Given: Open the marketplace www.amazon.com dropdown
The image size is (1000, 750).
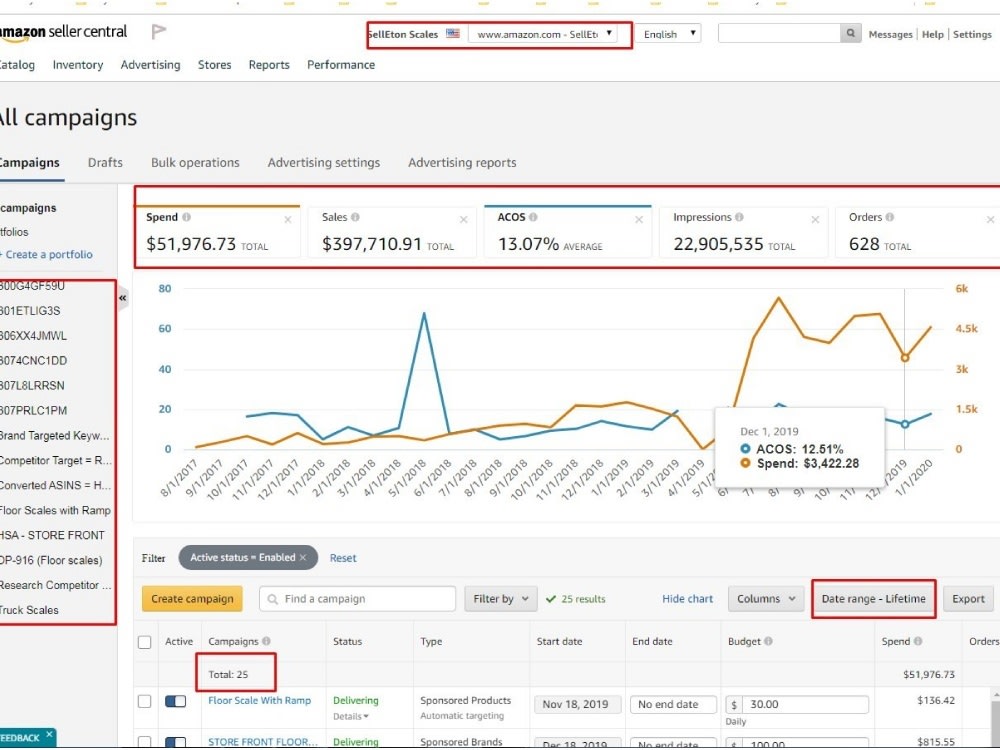Looking at the screenshot, I should 543,34.
